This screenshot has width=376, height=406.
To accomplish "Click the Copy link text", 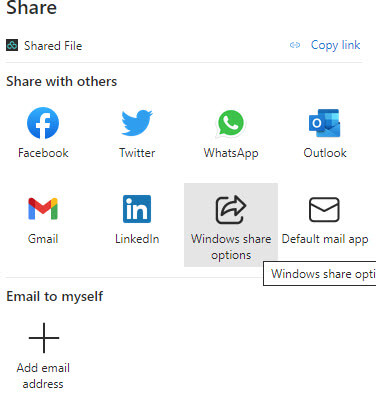I will [335, 45].
